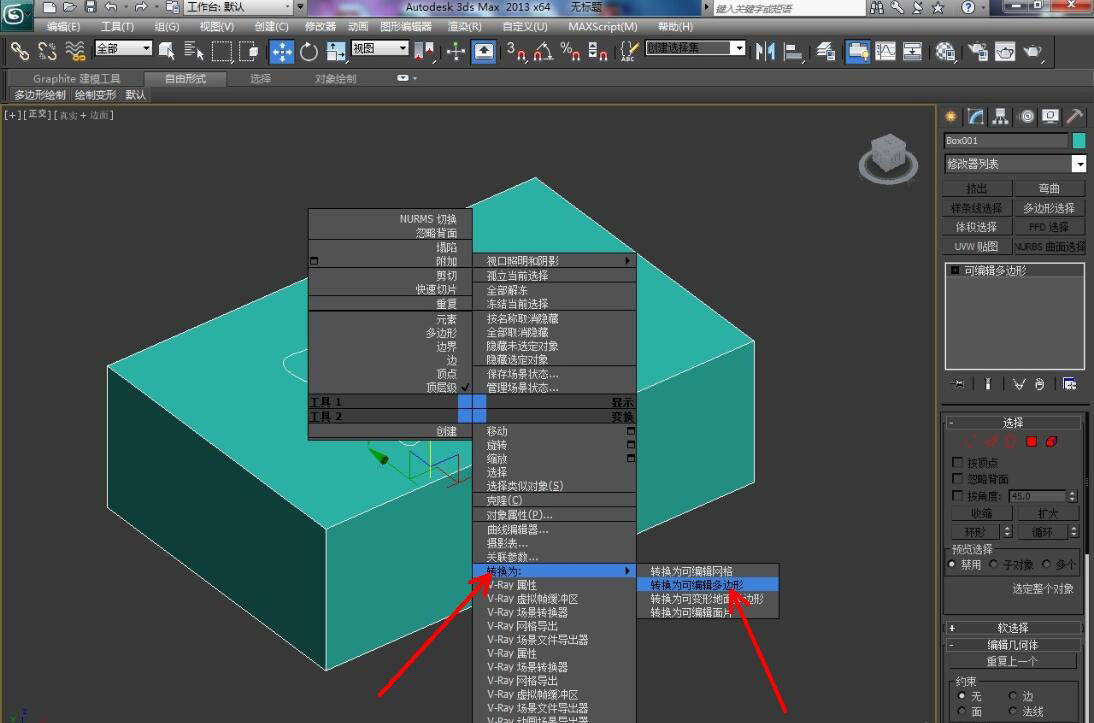Image resolution: width=1094 pixels, height=723 pixels.
Task: Enable the 按顶点 checkbox
Action: pos(957,463)
